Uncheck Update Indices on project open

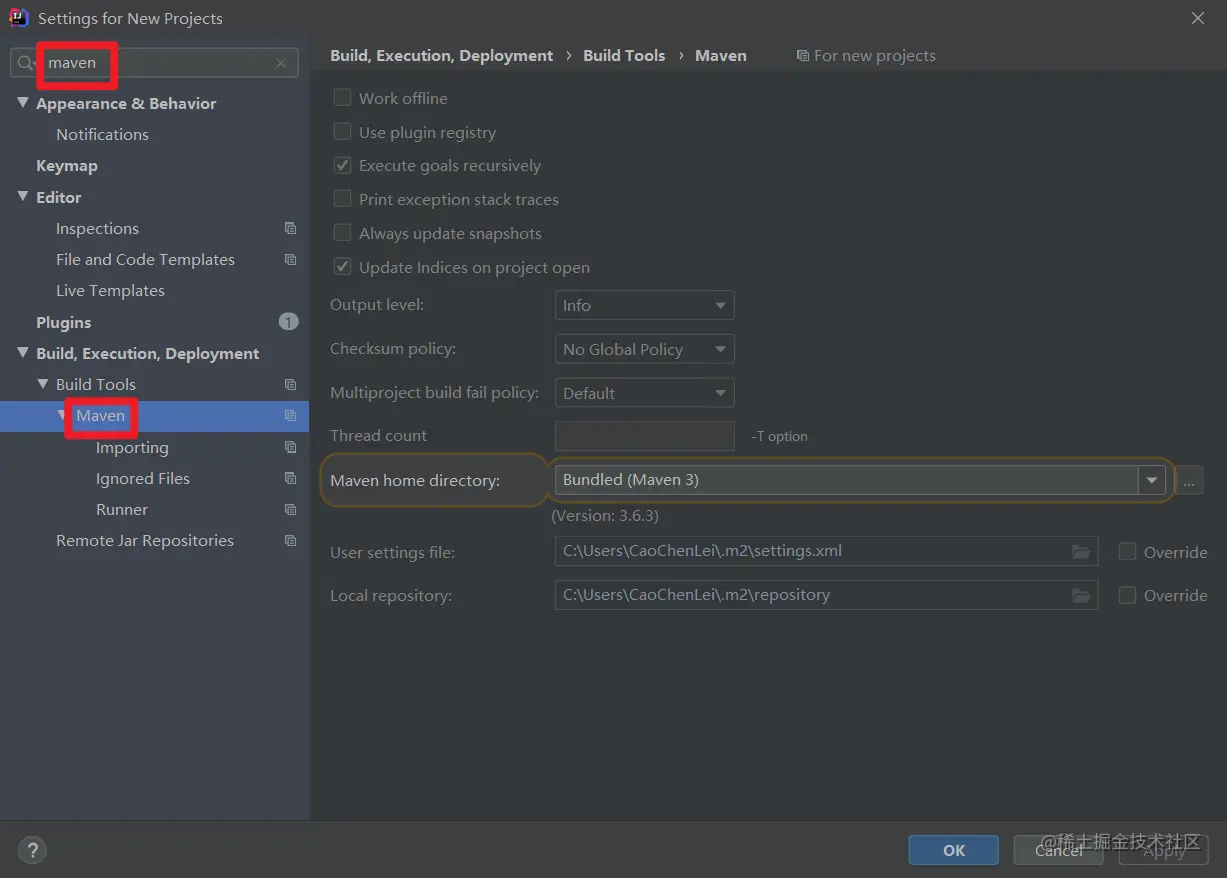(x=342, y=267)
